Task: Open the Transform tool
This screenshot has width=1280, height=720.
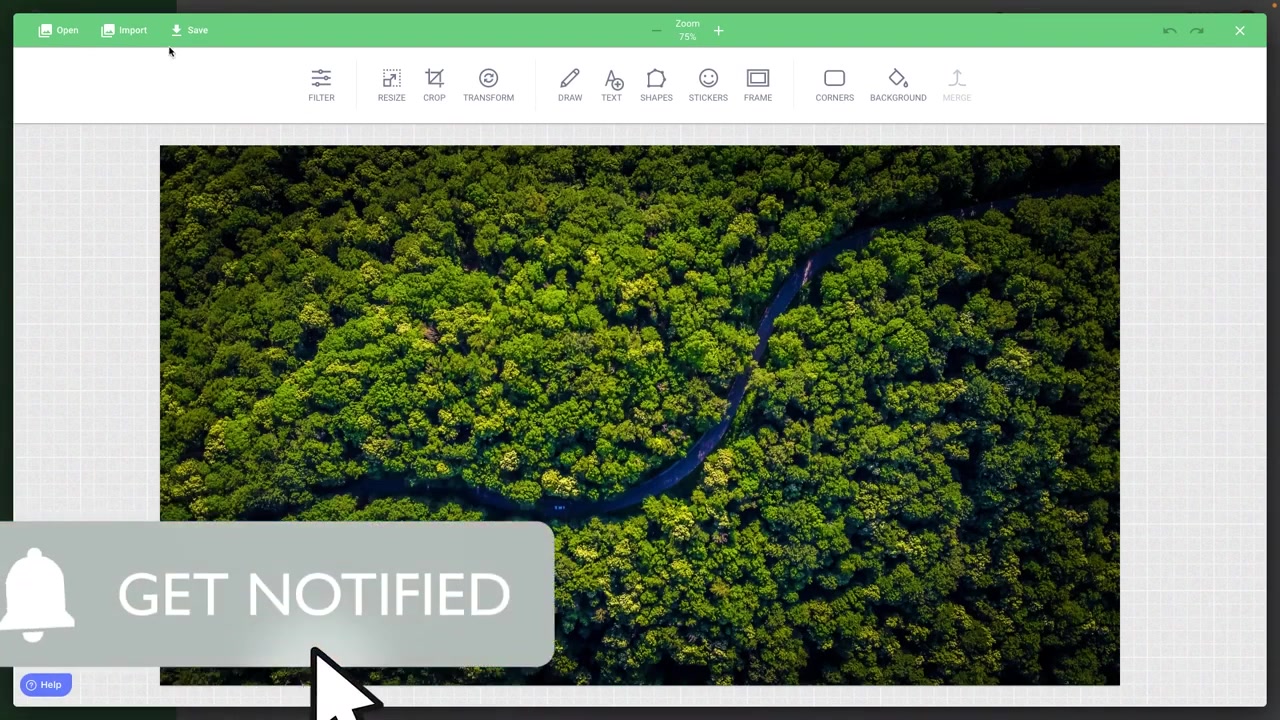Action: click(488, 85)
